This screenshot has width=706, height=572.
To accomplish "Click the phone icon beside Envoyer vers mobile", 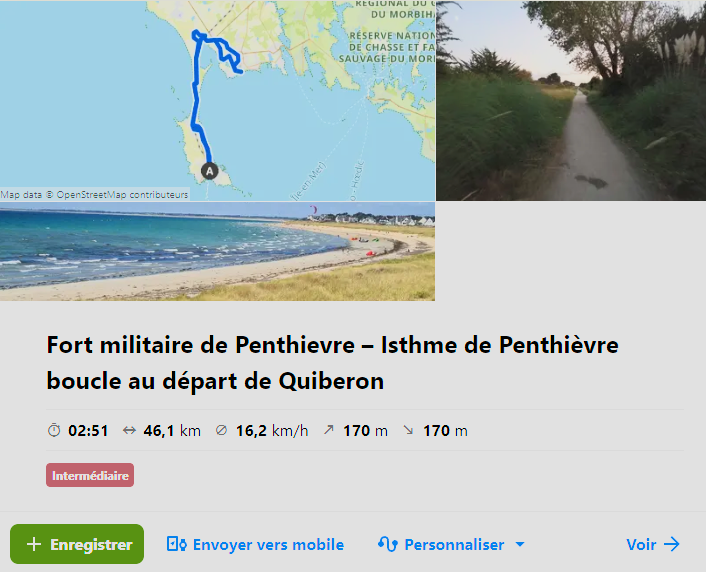I will click(x=176, y=544).
